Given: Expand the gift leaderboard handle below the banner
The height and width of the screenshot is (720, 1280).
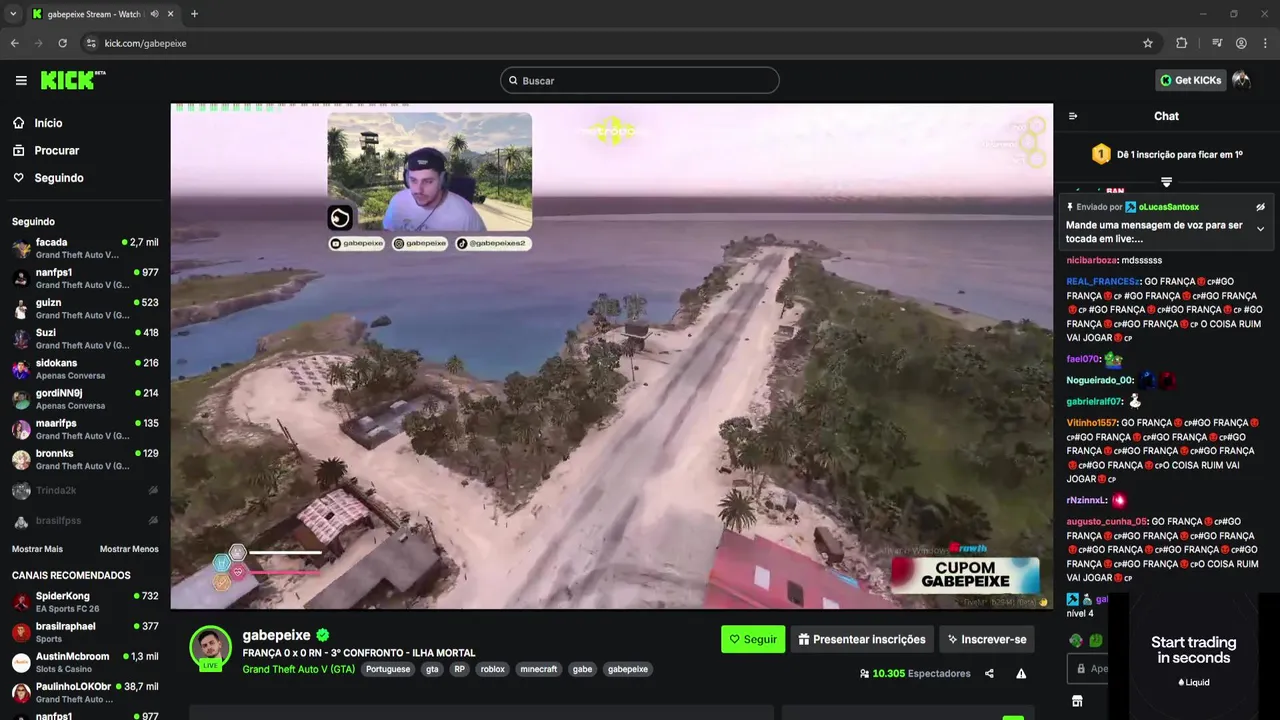Looking at the screenshot, I should 1166,182.
